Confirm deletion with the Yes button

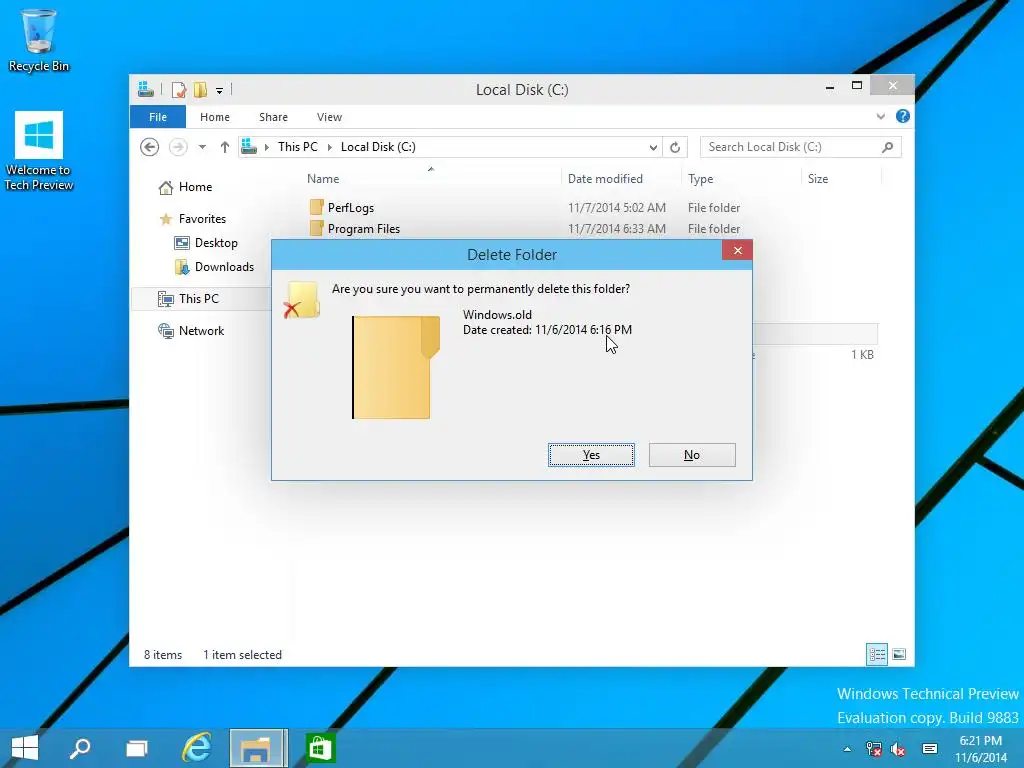[591, 455]
